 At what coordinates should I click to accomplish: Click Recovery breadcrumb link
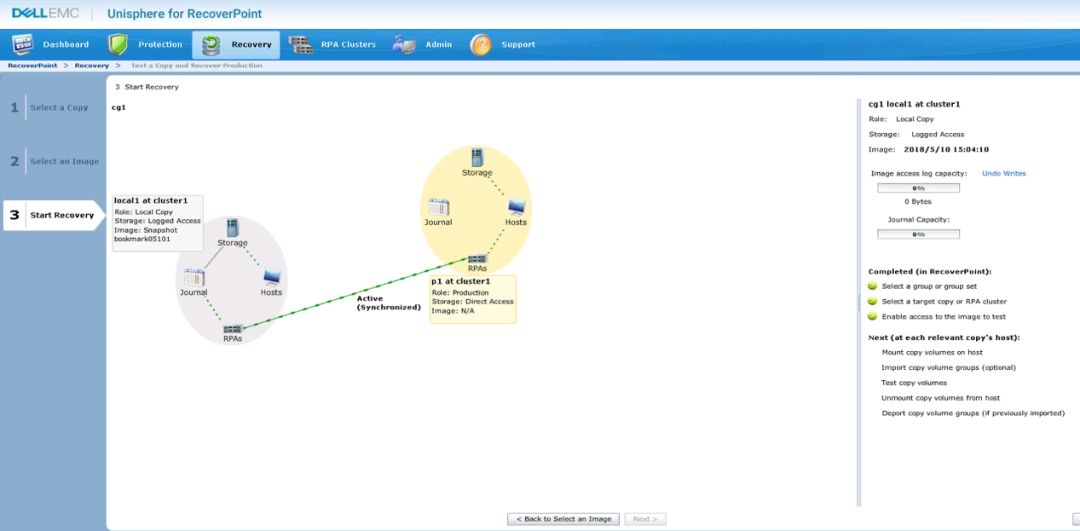click(x=92, y=65)
